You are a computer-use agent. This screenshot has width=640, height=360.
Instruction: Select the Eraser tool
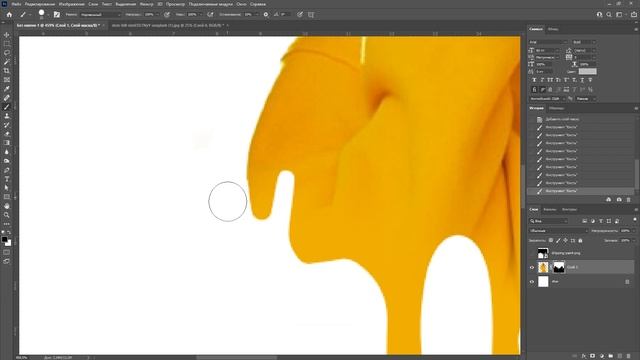(7, 134)
